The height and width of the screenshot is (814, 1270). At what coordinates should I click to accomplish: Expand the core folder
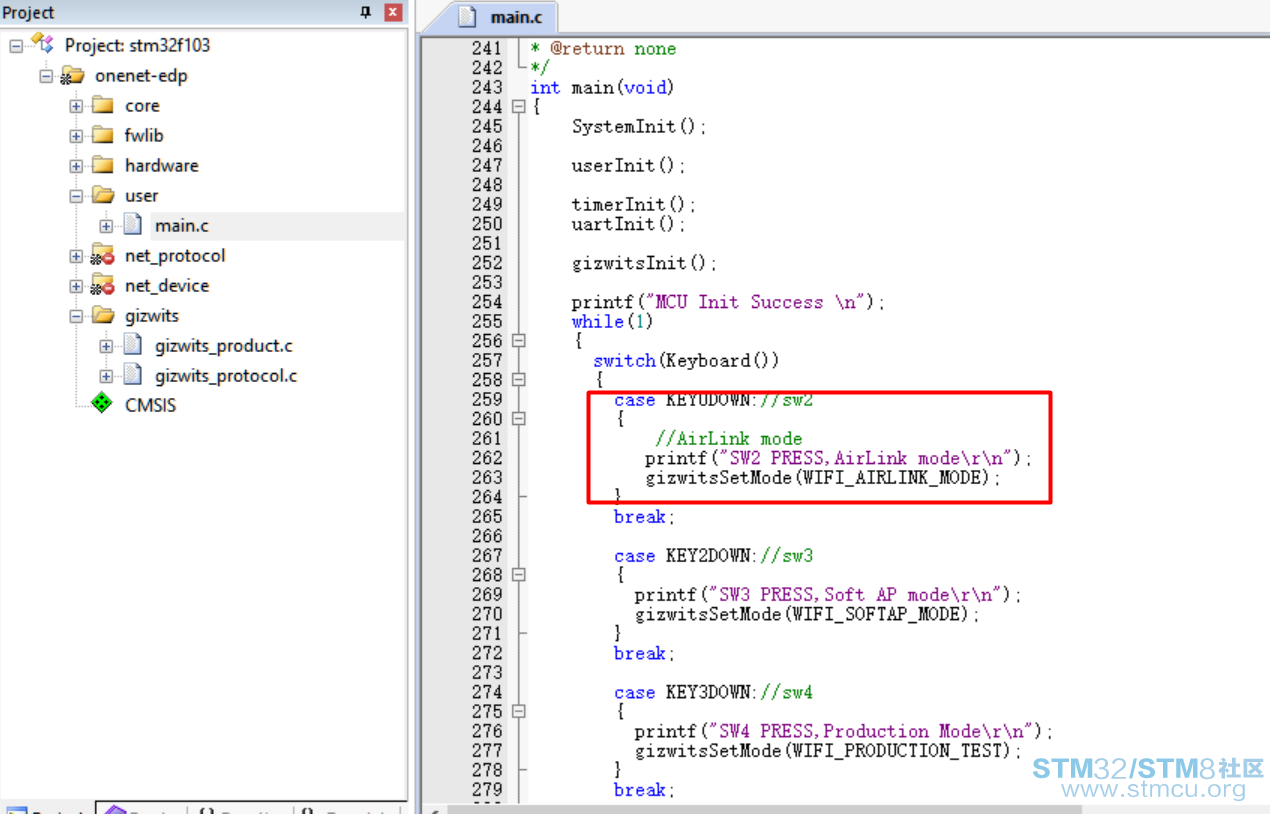[76, 106]
